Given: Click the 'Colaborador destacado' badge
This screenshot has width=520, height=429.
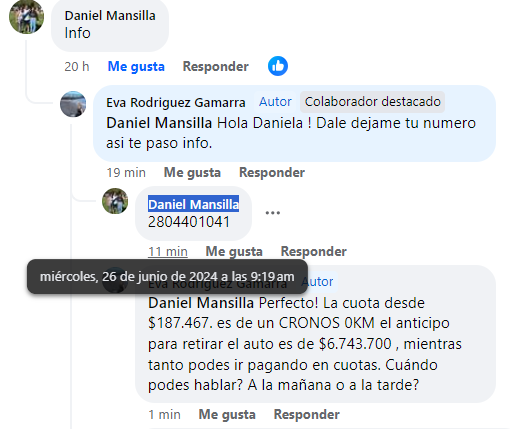Looking at the screenshot, I should [373, 102].
